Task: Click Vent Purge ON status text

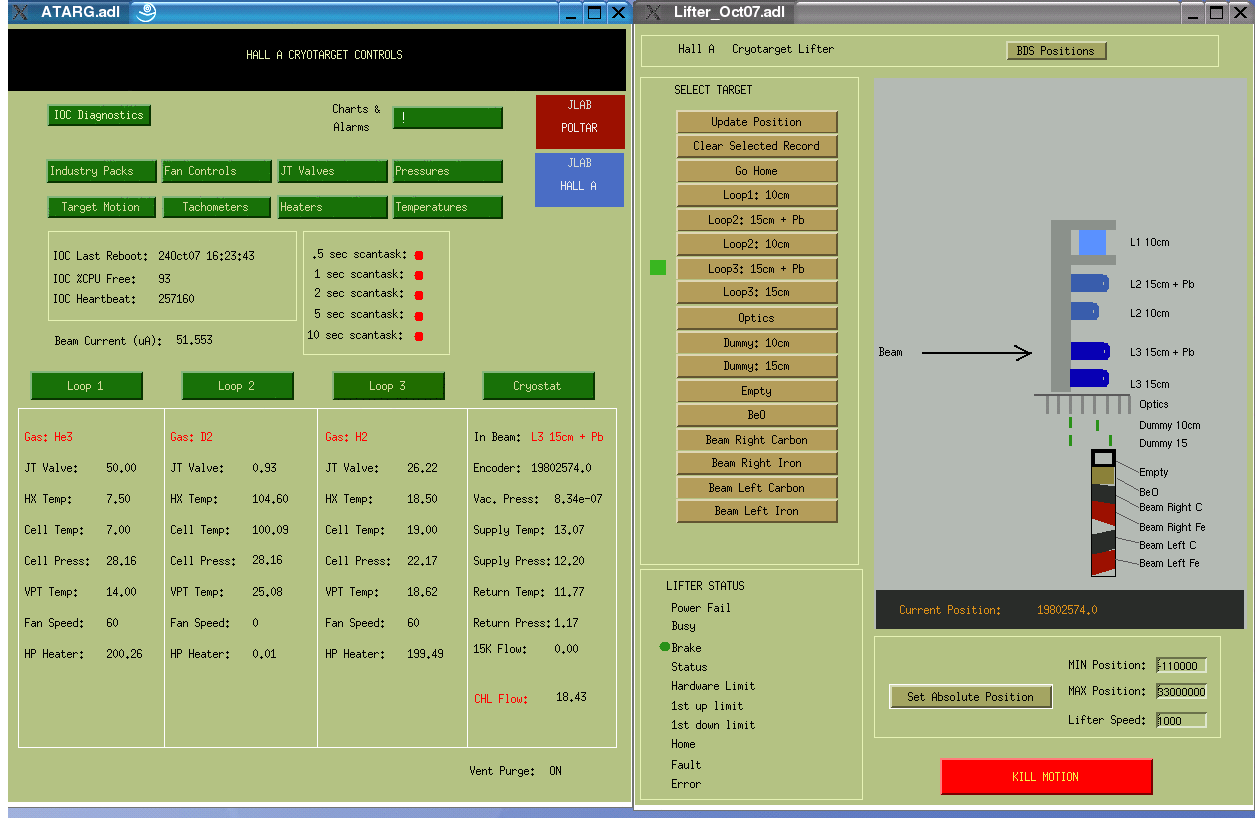Action: 555,771
